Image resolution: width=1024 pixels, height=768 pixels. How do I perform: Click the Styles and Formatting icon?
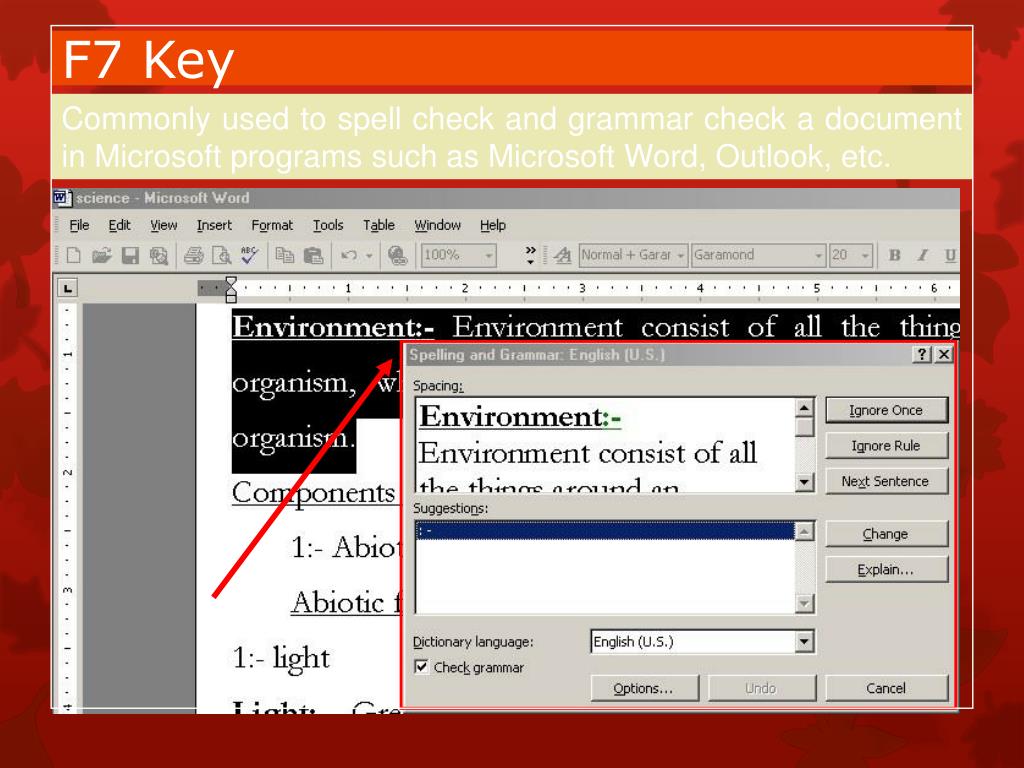pos(562,255)
